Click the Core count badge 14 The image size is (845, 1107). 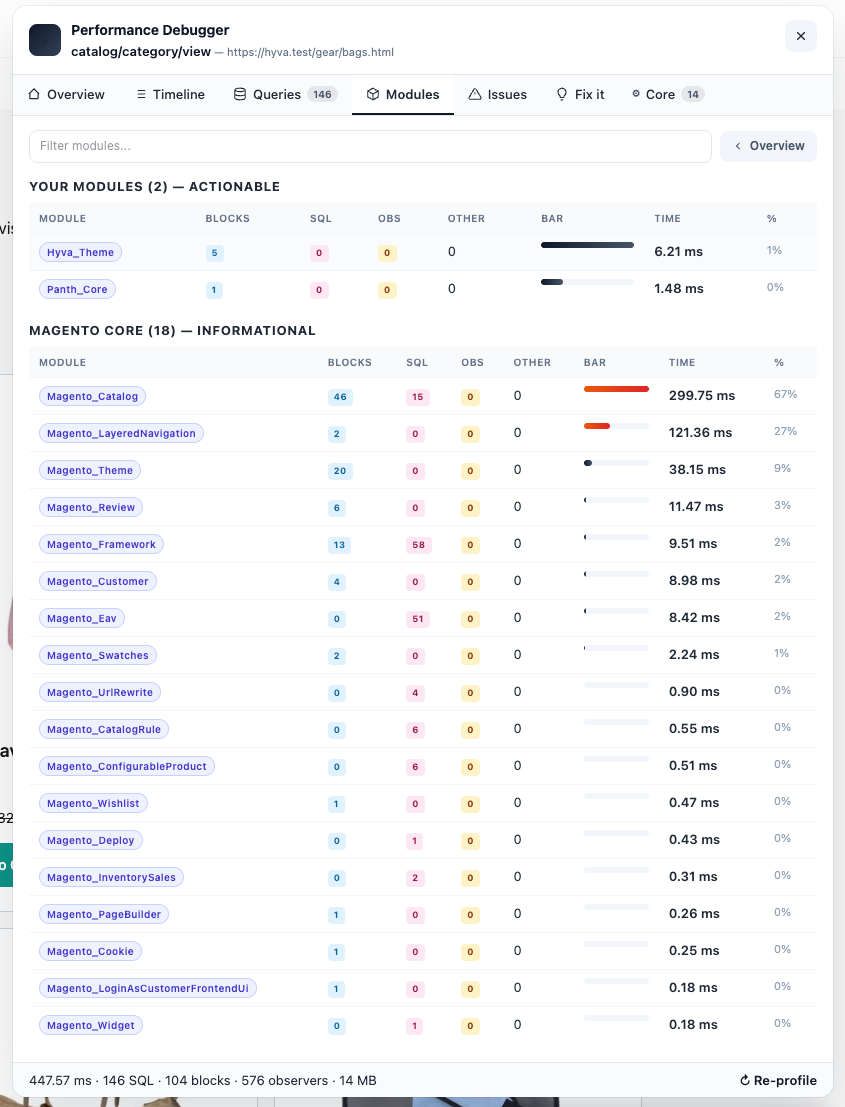(x=693, y=95)
